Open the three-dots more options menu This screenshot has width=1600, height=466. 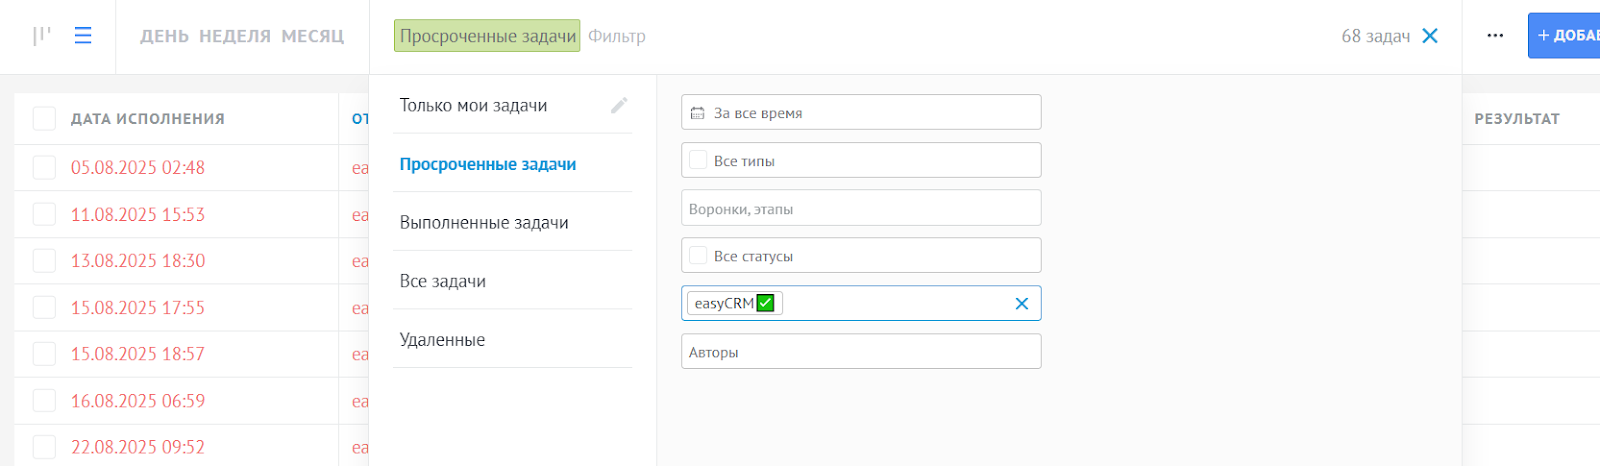1495,36
